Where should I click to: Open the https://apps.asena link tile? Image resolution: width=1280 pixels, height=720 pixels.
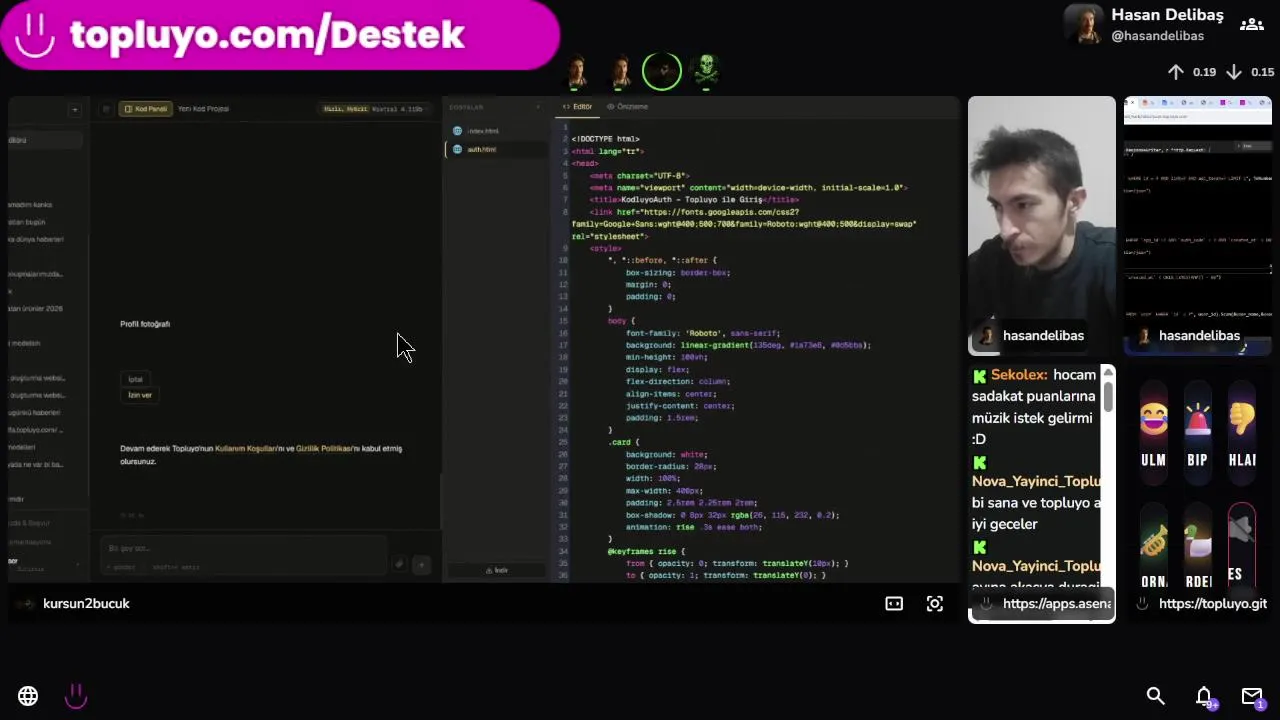(1041, 604)
